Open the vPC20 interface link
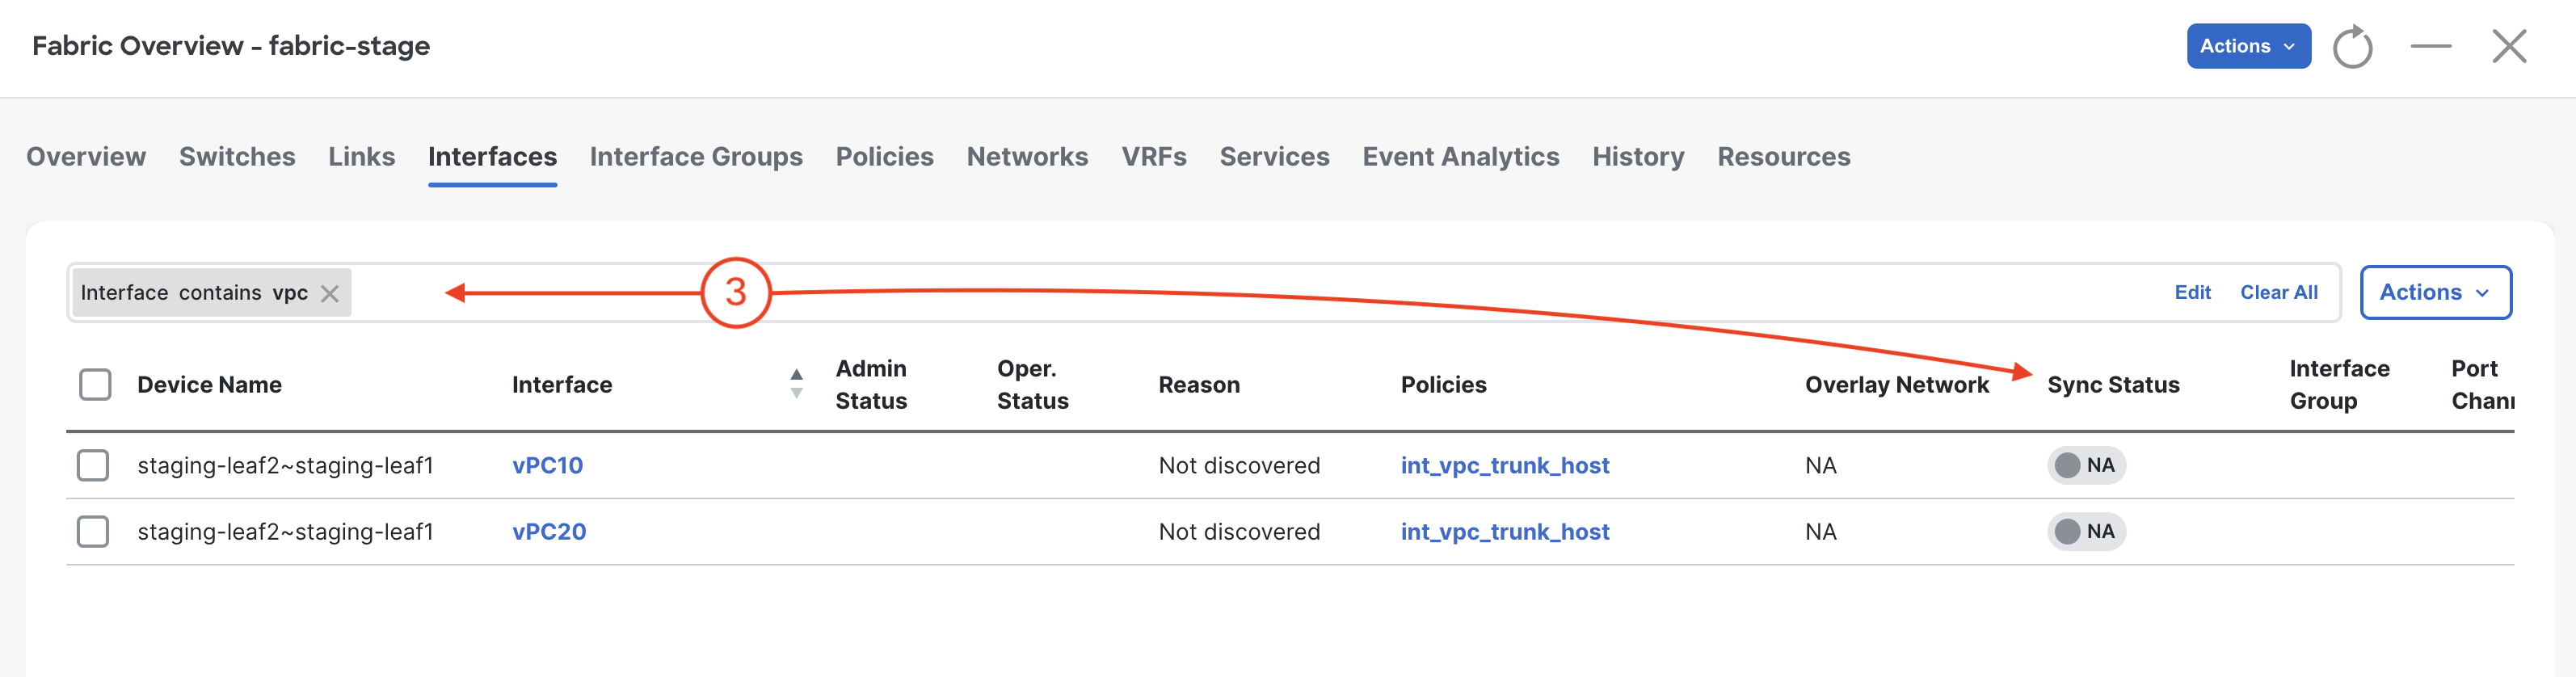Viewport: 2576px width, 677px height. click(x=549, y=531)
